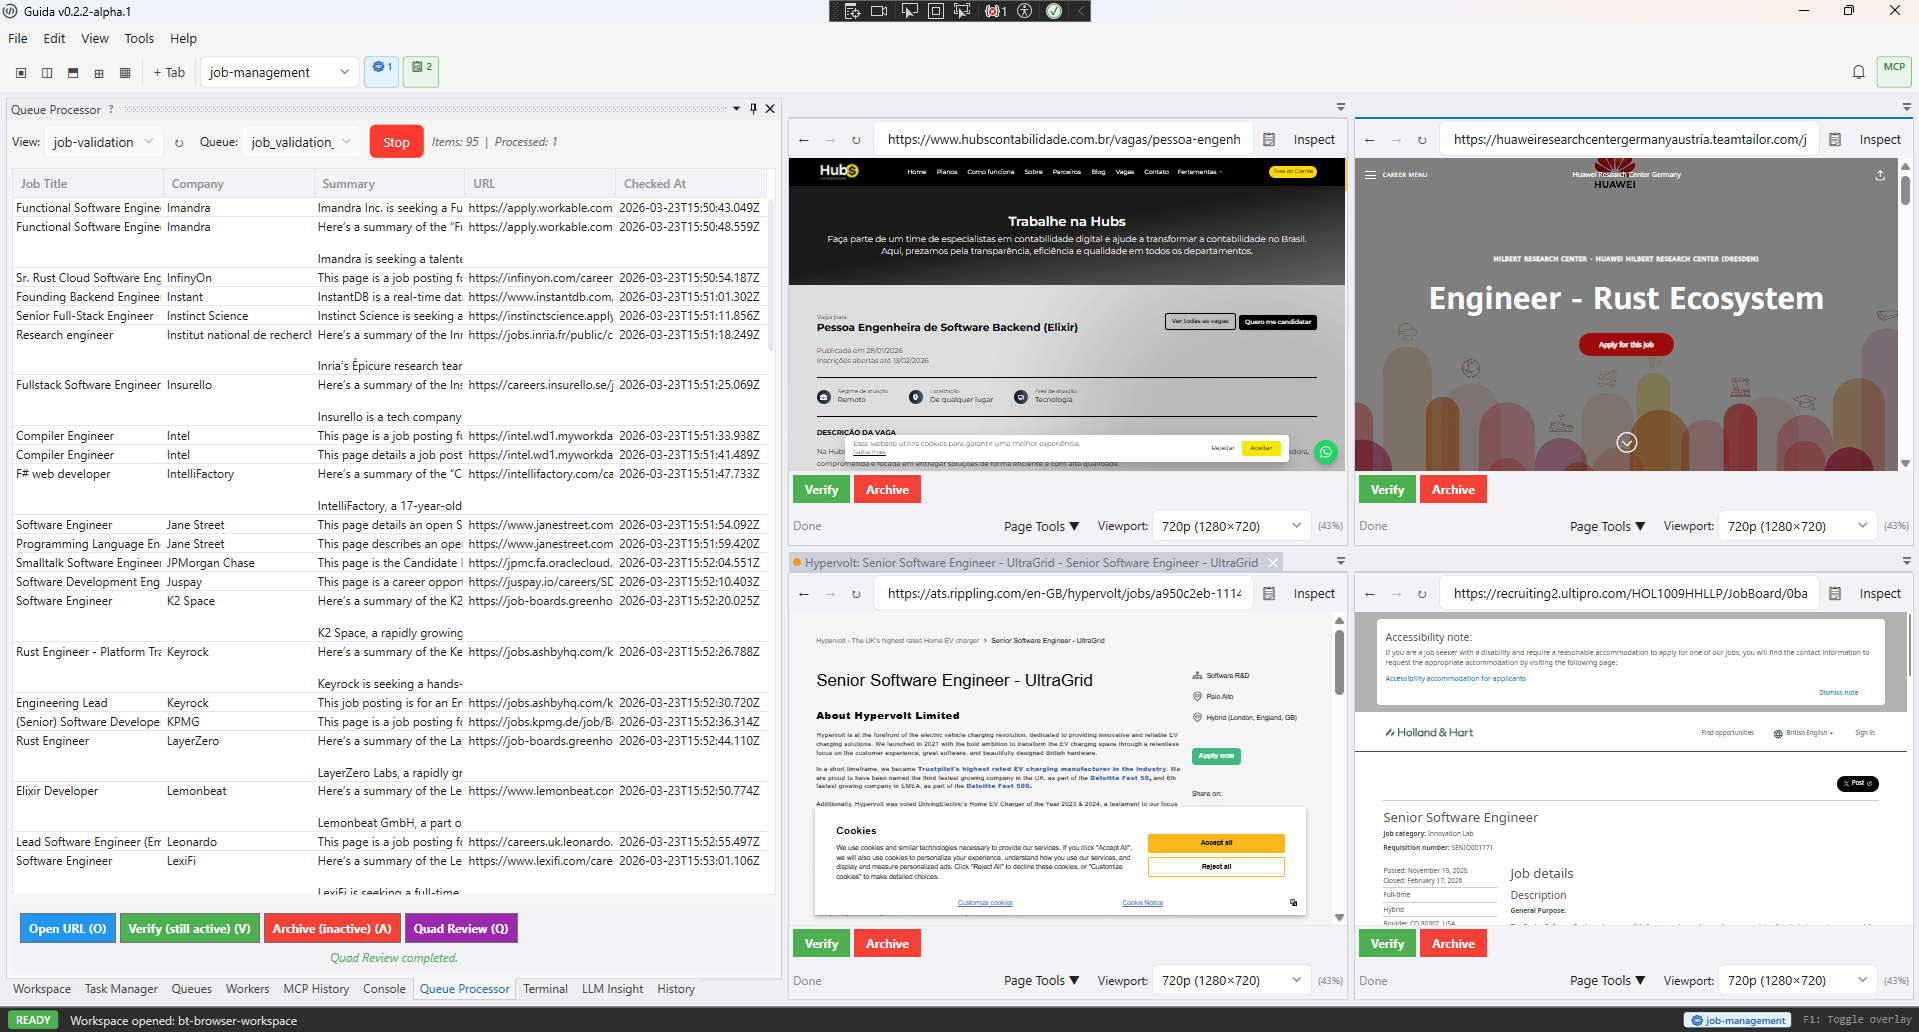Image resolution: width=1919 pixels, height=1032 pixels.
Task: Open Viewport dropdown in the Huawei pane
Action: coord(1796,526)
